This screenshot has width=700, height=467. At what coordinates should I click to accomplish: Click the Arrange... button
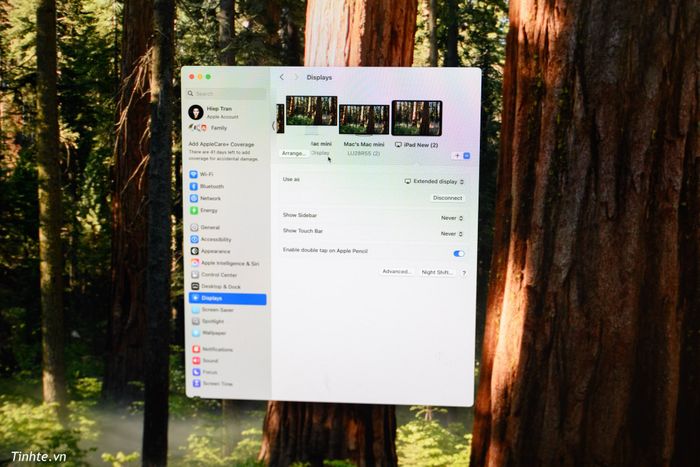point(294,153)
